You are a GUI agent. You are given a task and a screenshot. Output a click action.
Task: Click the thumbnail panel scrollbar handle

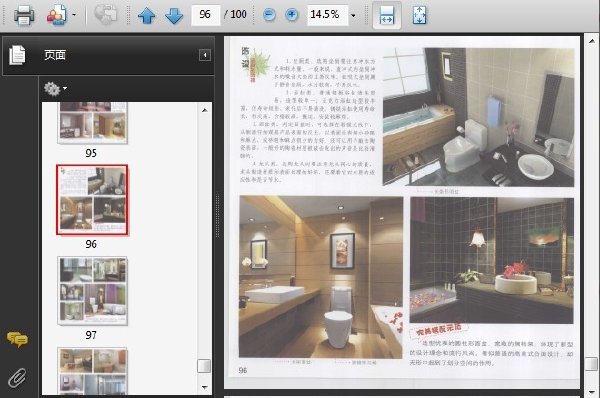[204, 366]
